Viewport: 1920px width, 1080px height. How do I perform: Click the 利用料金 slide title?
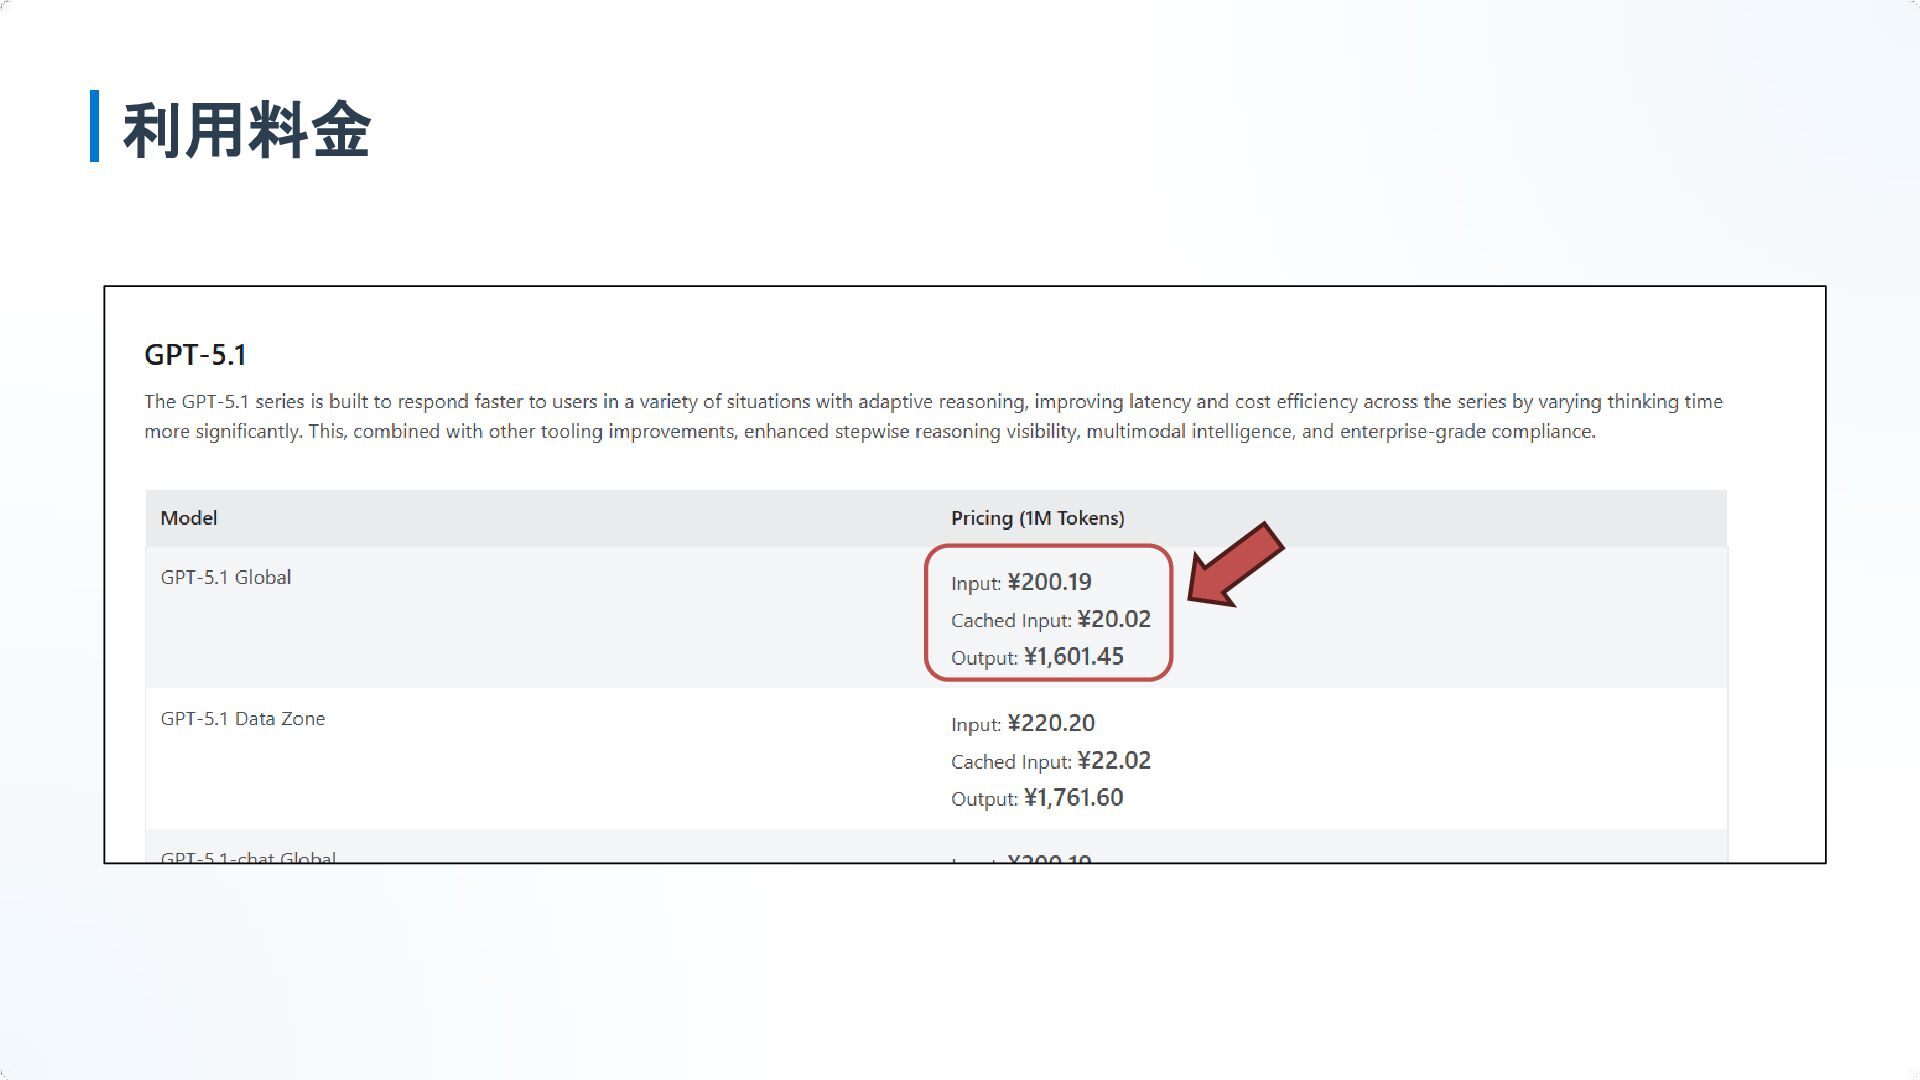(x=246, y=130)
